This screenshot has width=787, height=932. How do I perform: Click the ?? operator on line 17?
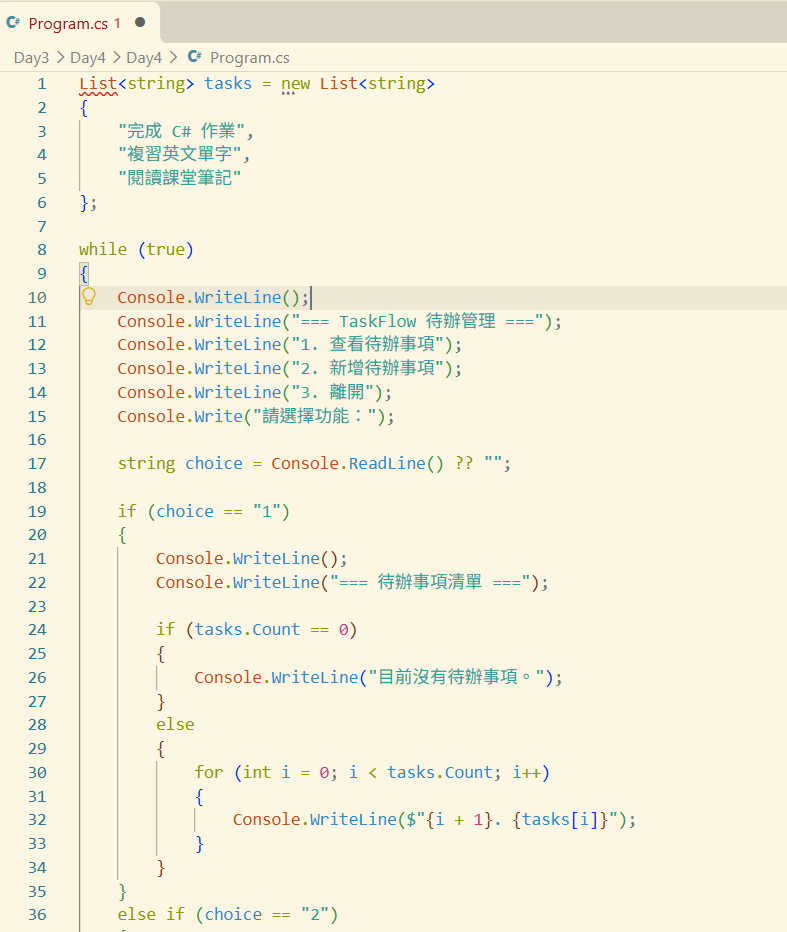pos(464,464)
